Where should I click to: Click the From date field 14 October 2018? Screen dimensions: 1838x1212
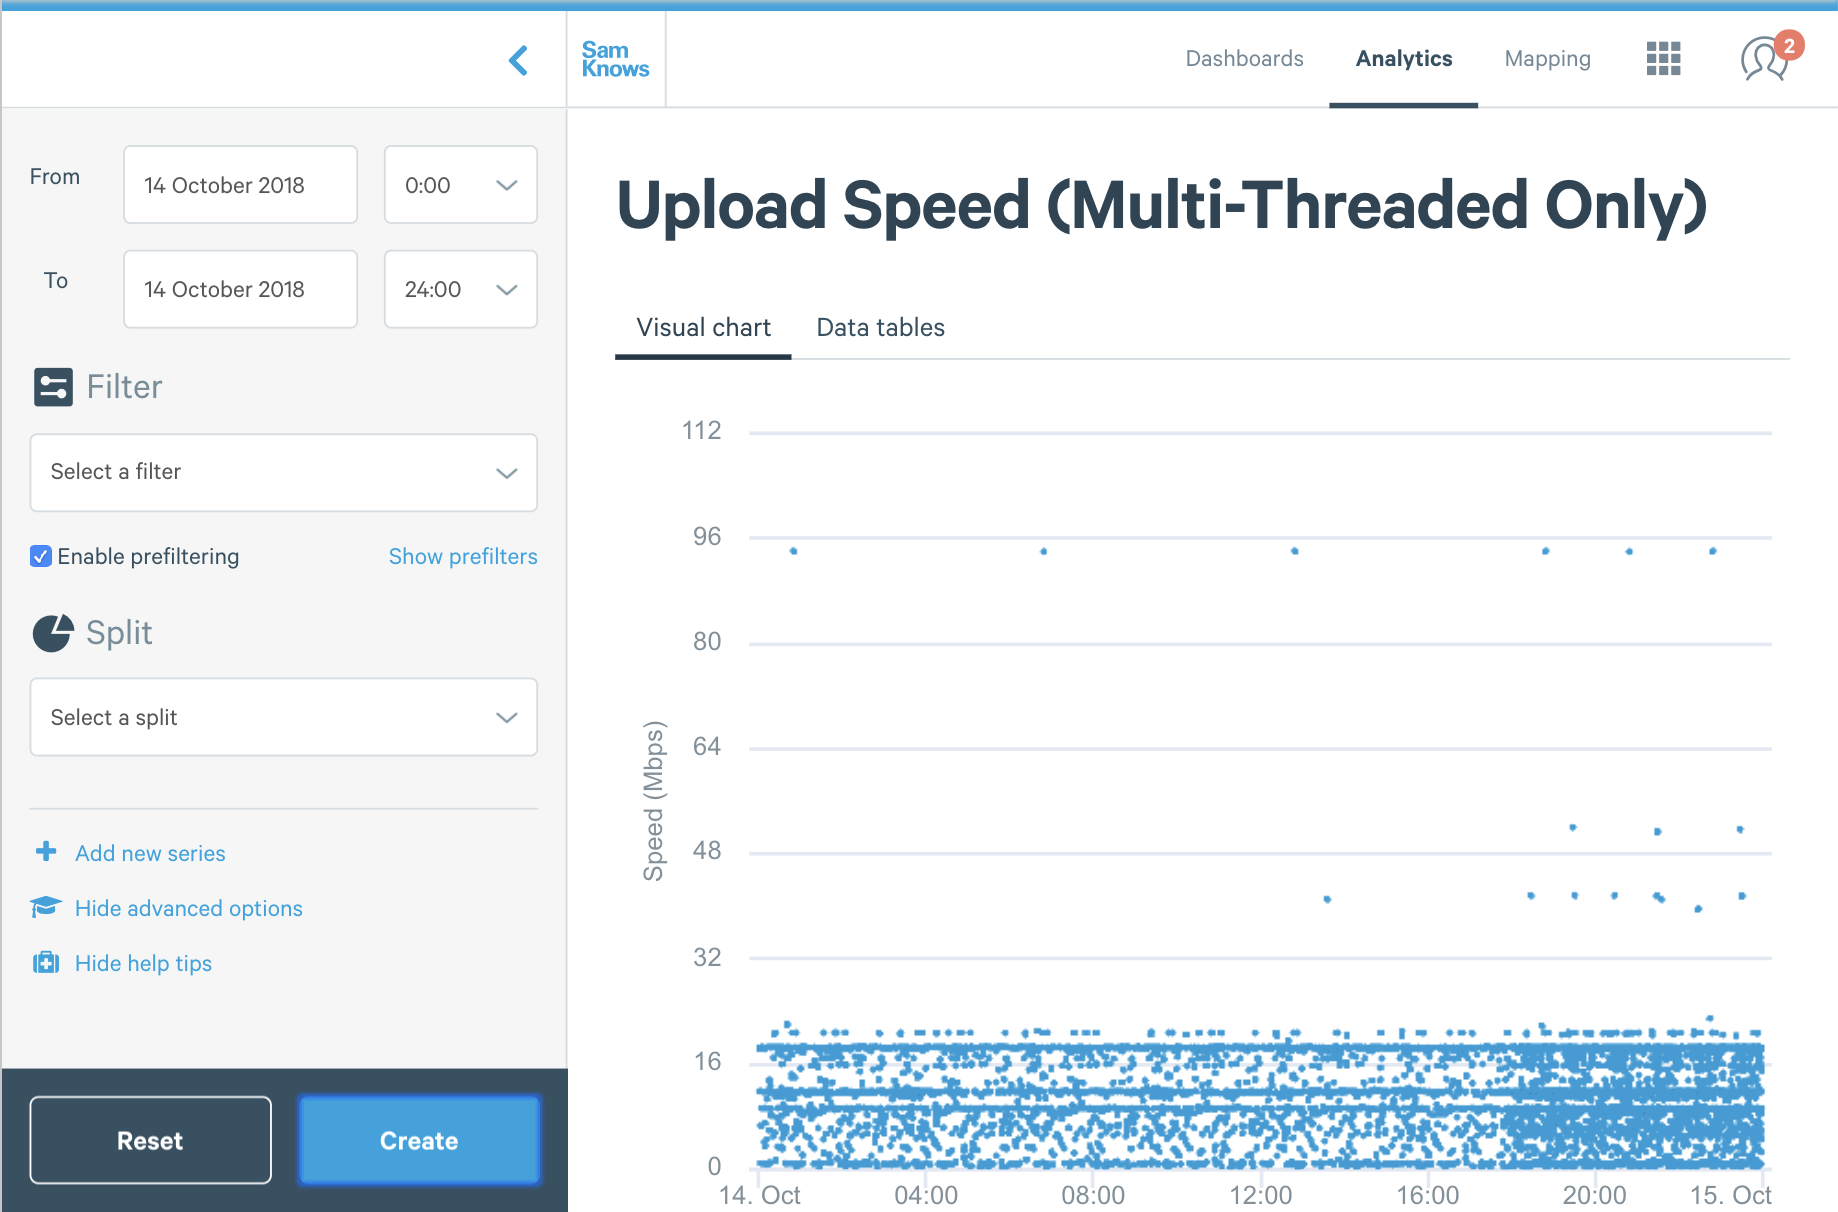240,185
